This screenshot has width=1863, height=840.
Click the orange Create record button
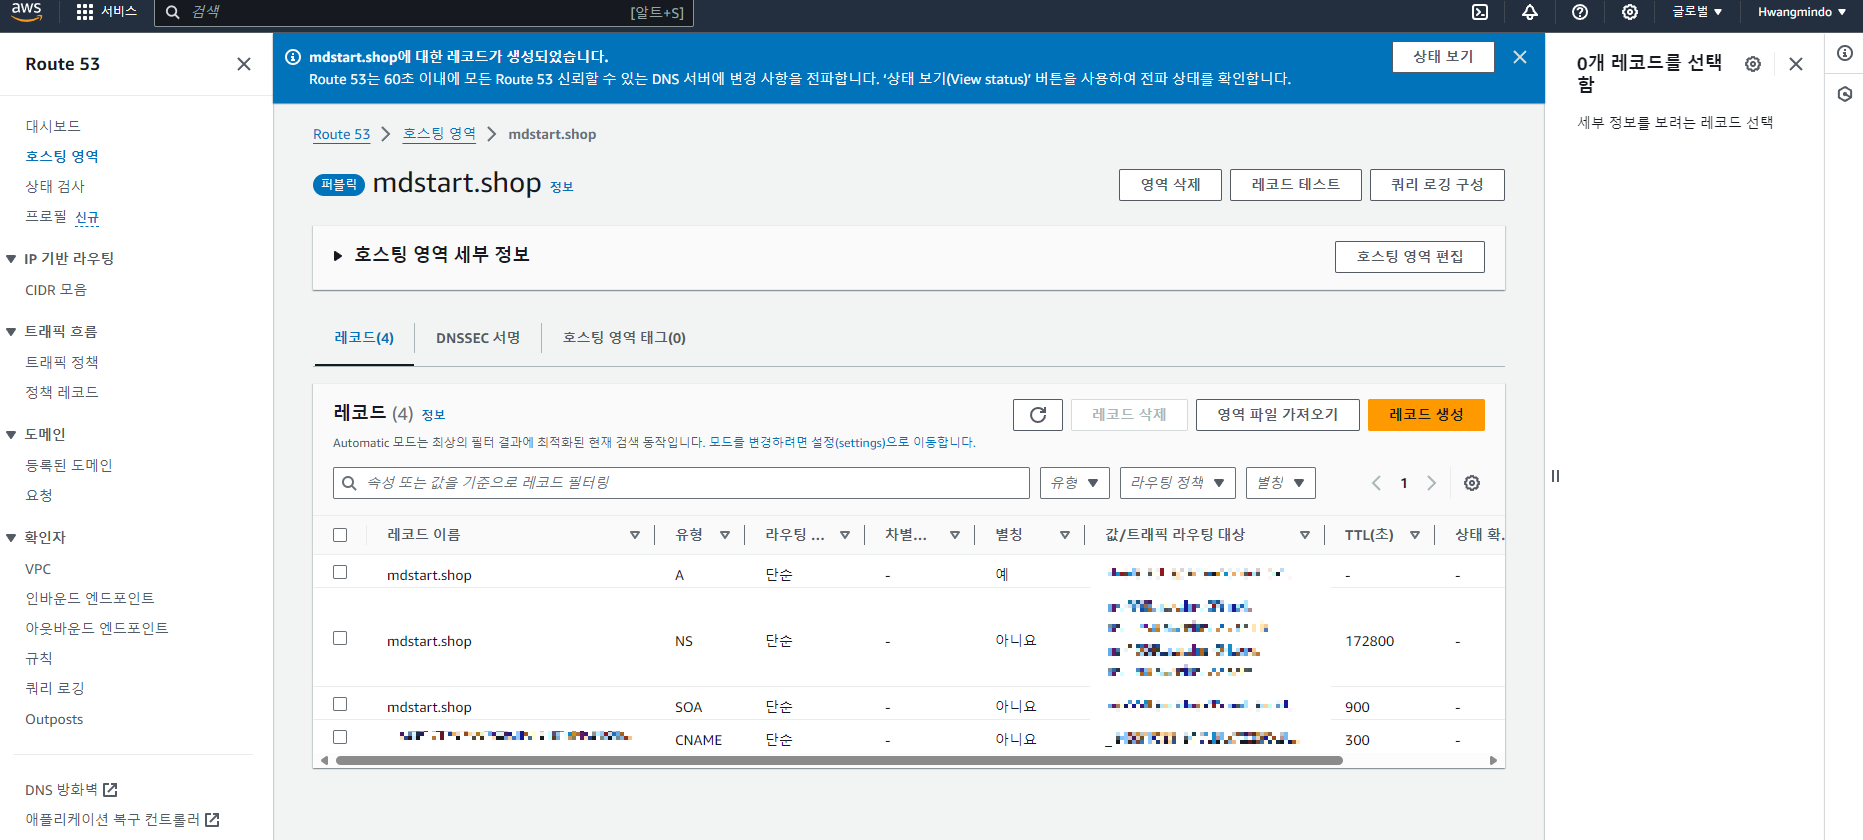coord(1426,415)
